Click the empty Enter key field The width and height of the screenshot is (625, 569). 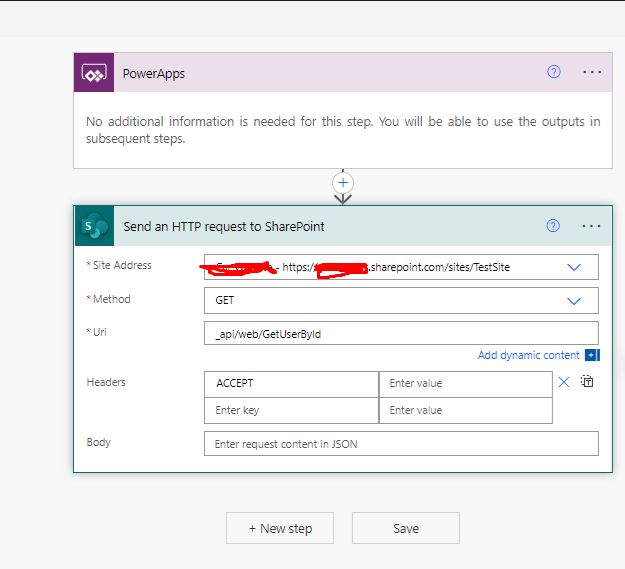click(x=291, y=410)
